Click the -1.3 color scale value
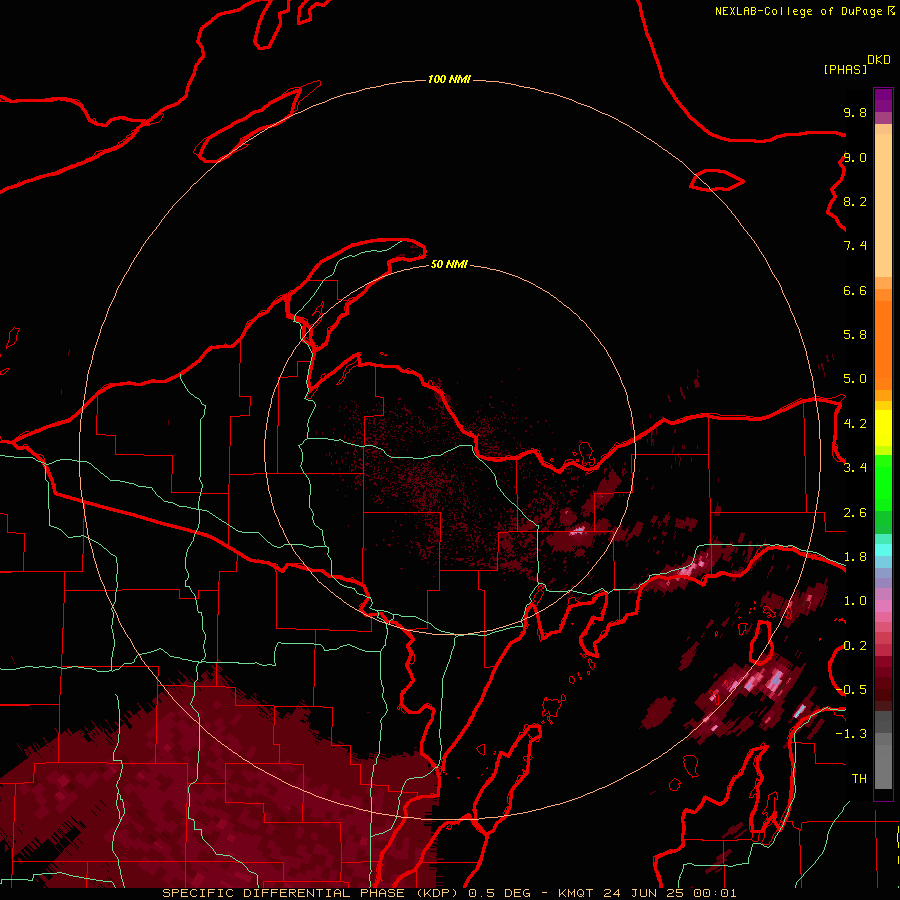The image size is (900, 900). (851, 734)
